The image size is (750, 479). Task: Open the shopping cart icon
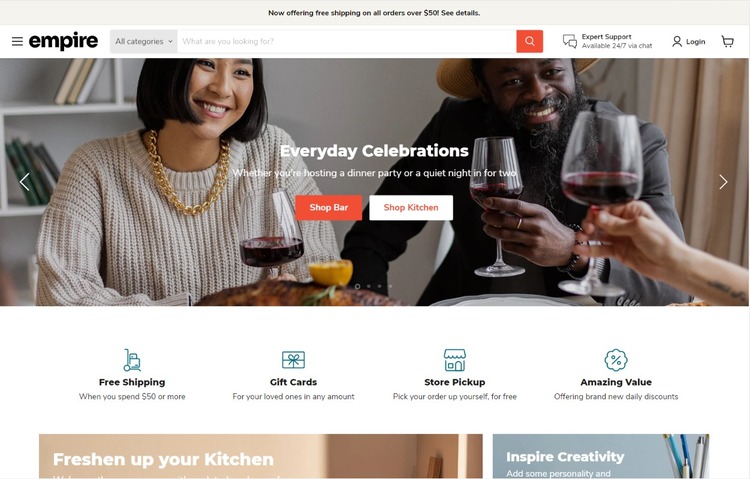pos(728,42)
